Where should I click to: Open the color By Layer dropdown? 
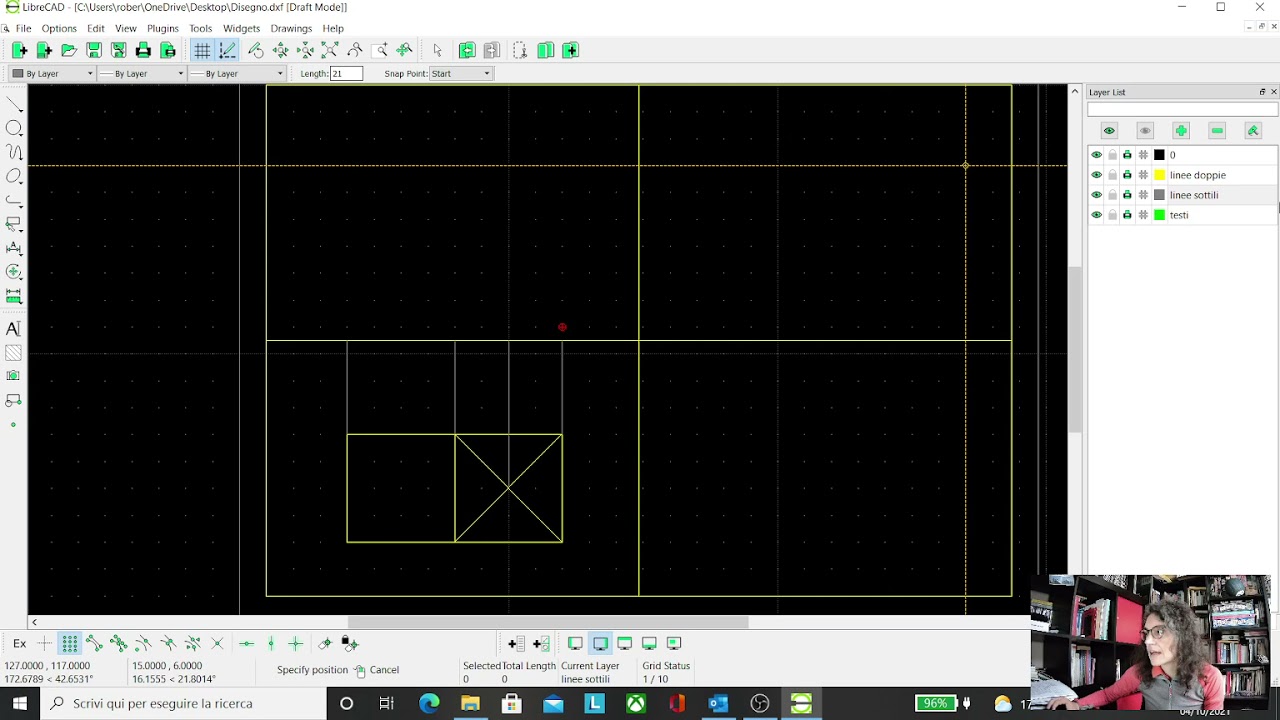tap(52, 73)
